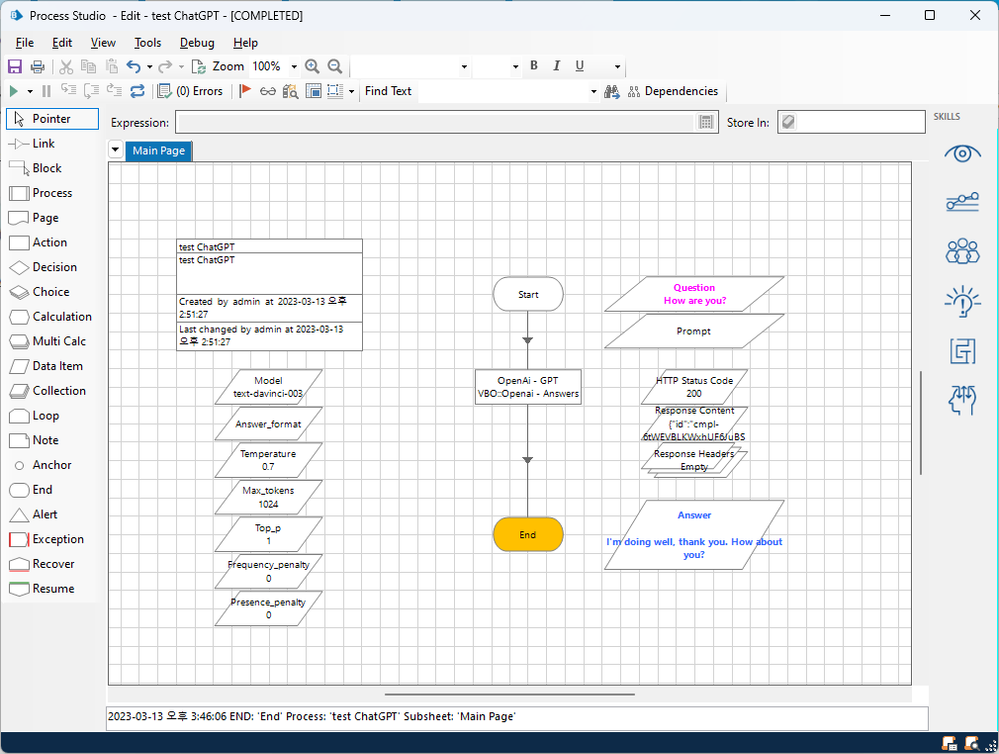Image resolution: width=999 pixels, height=754 pixels.
Task: Toggle Bold text formatting
Action: tap(534, 66)
